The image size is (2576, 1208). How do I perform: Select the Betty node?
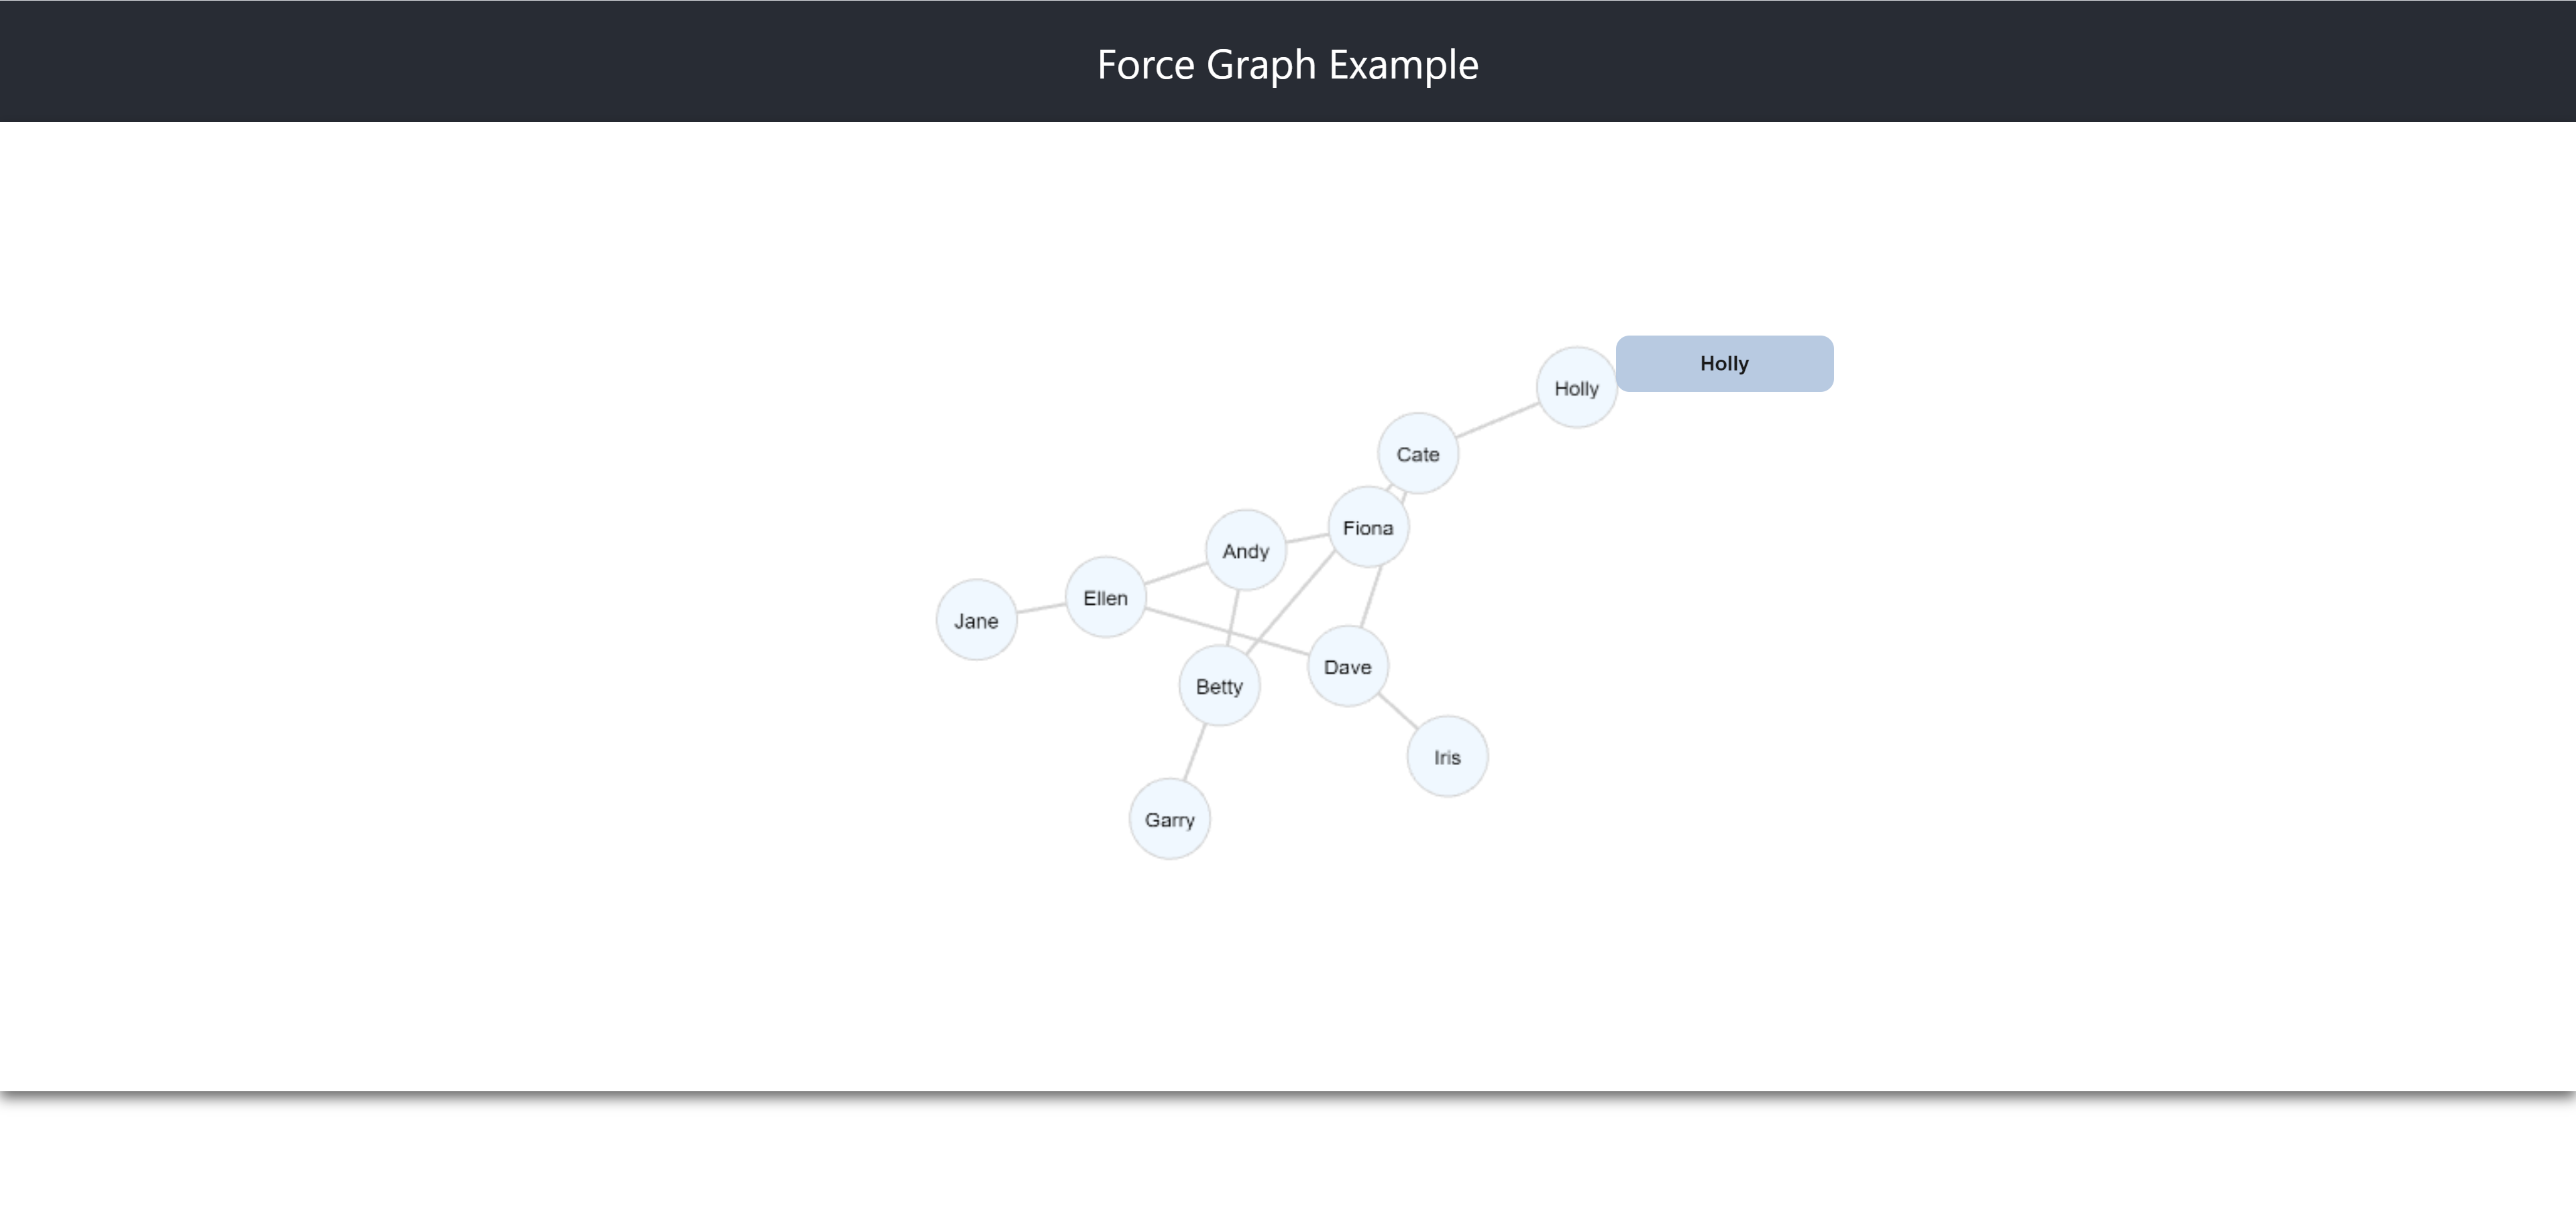tap(1219, 686)
